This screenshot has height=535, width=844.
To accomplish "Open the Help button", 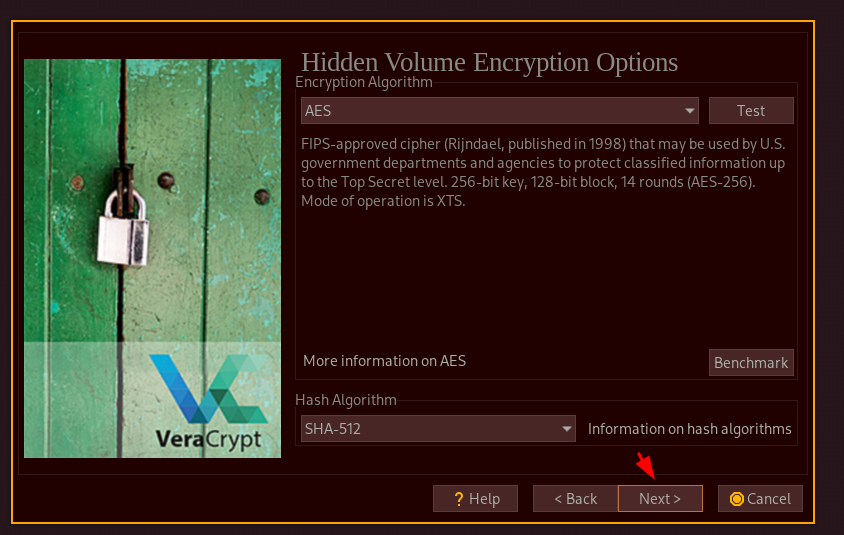I will click(475, 499).
